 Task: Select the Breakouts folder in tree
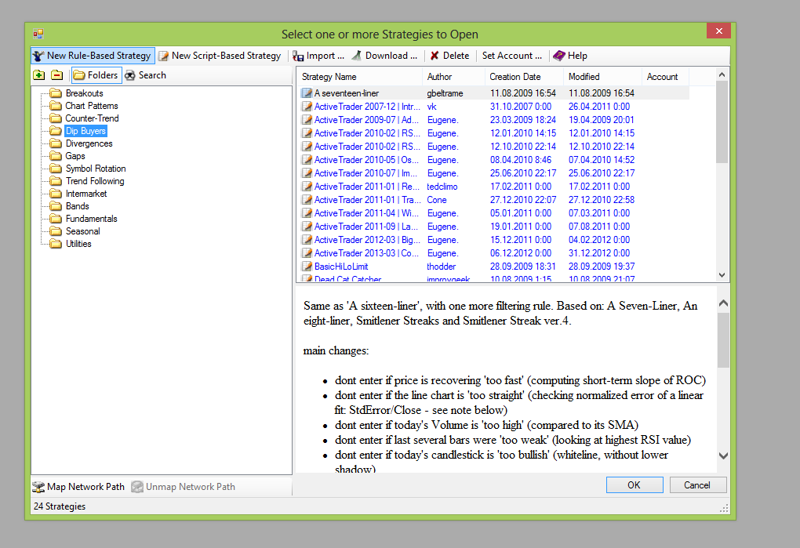[x=84, y=93]
